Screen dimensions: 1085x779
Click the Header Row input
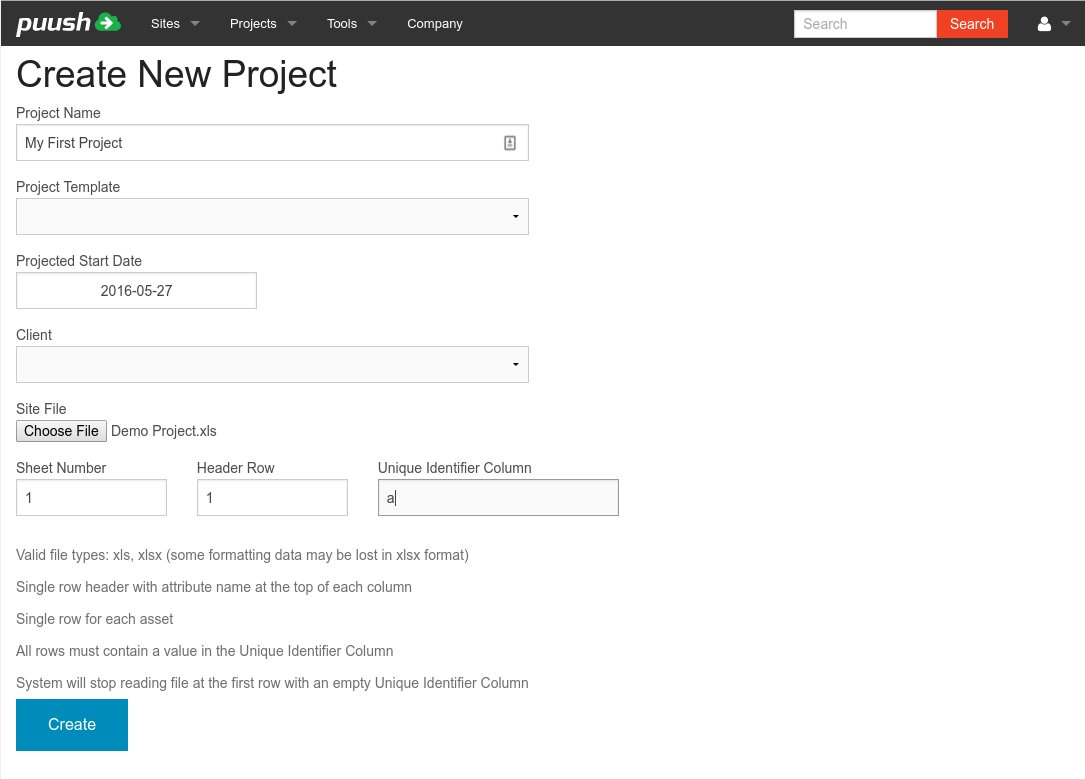[272, 498]
